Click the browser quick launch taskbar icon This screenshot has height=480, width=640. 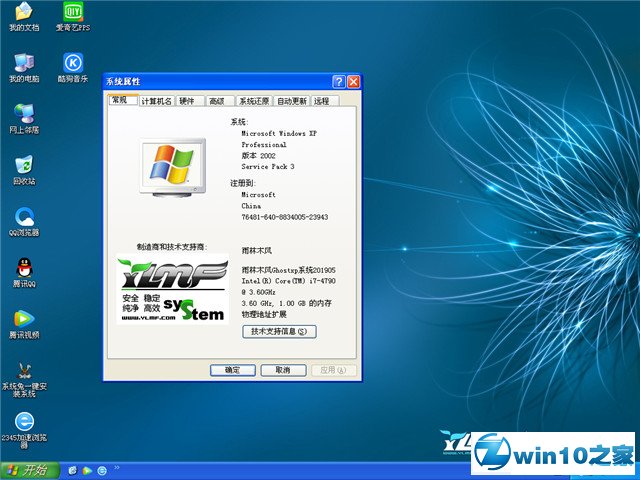click(102, 471)
